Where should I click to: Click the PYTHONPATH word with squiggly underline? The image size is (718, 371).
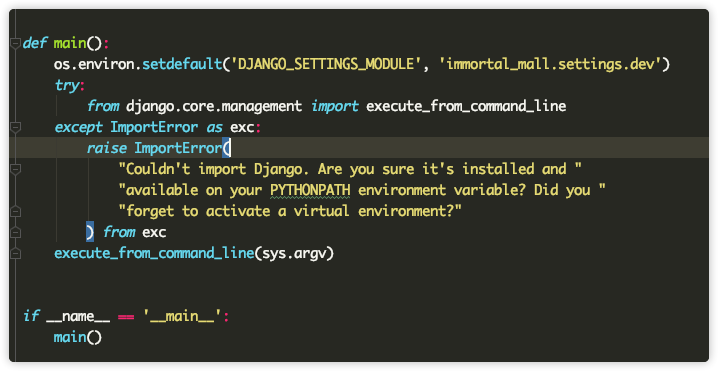[x=310, y=190]
